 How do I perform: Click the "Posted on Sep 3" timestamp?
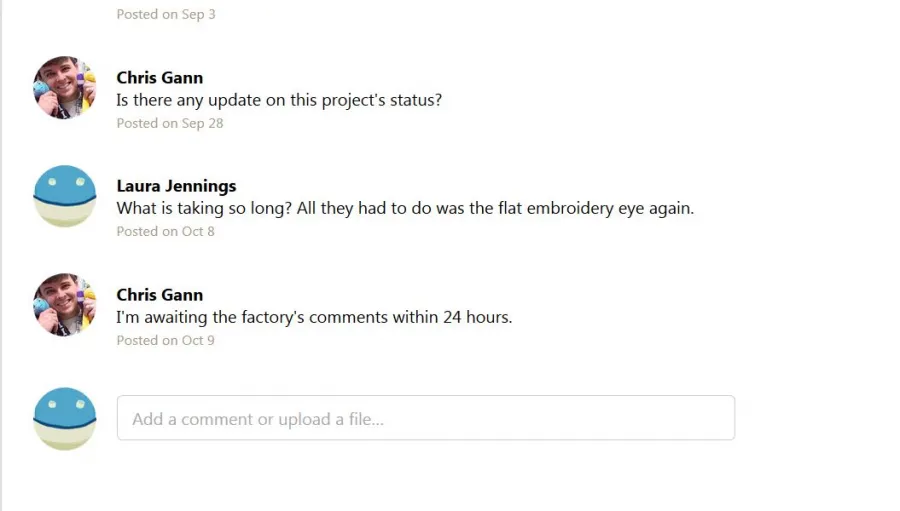point(165,14)
